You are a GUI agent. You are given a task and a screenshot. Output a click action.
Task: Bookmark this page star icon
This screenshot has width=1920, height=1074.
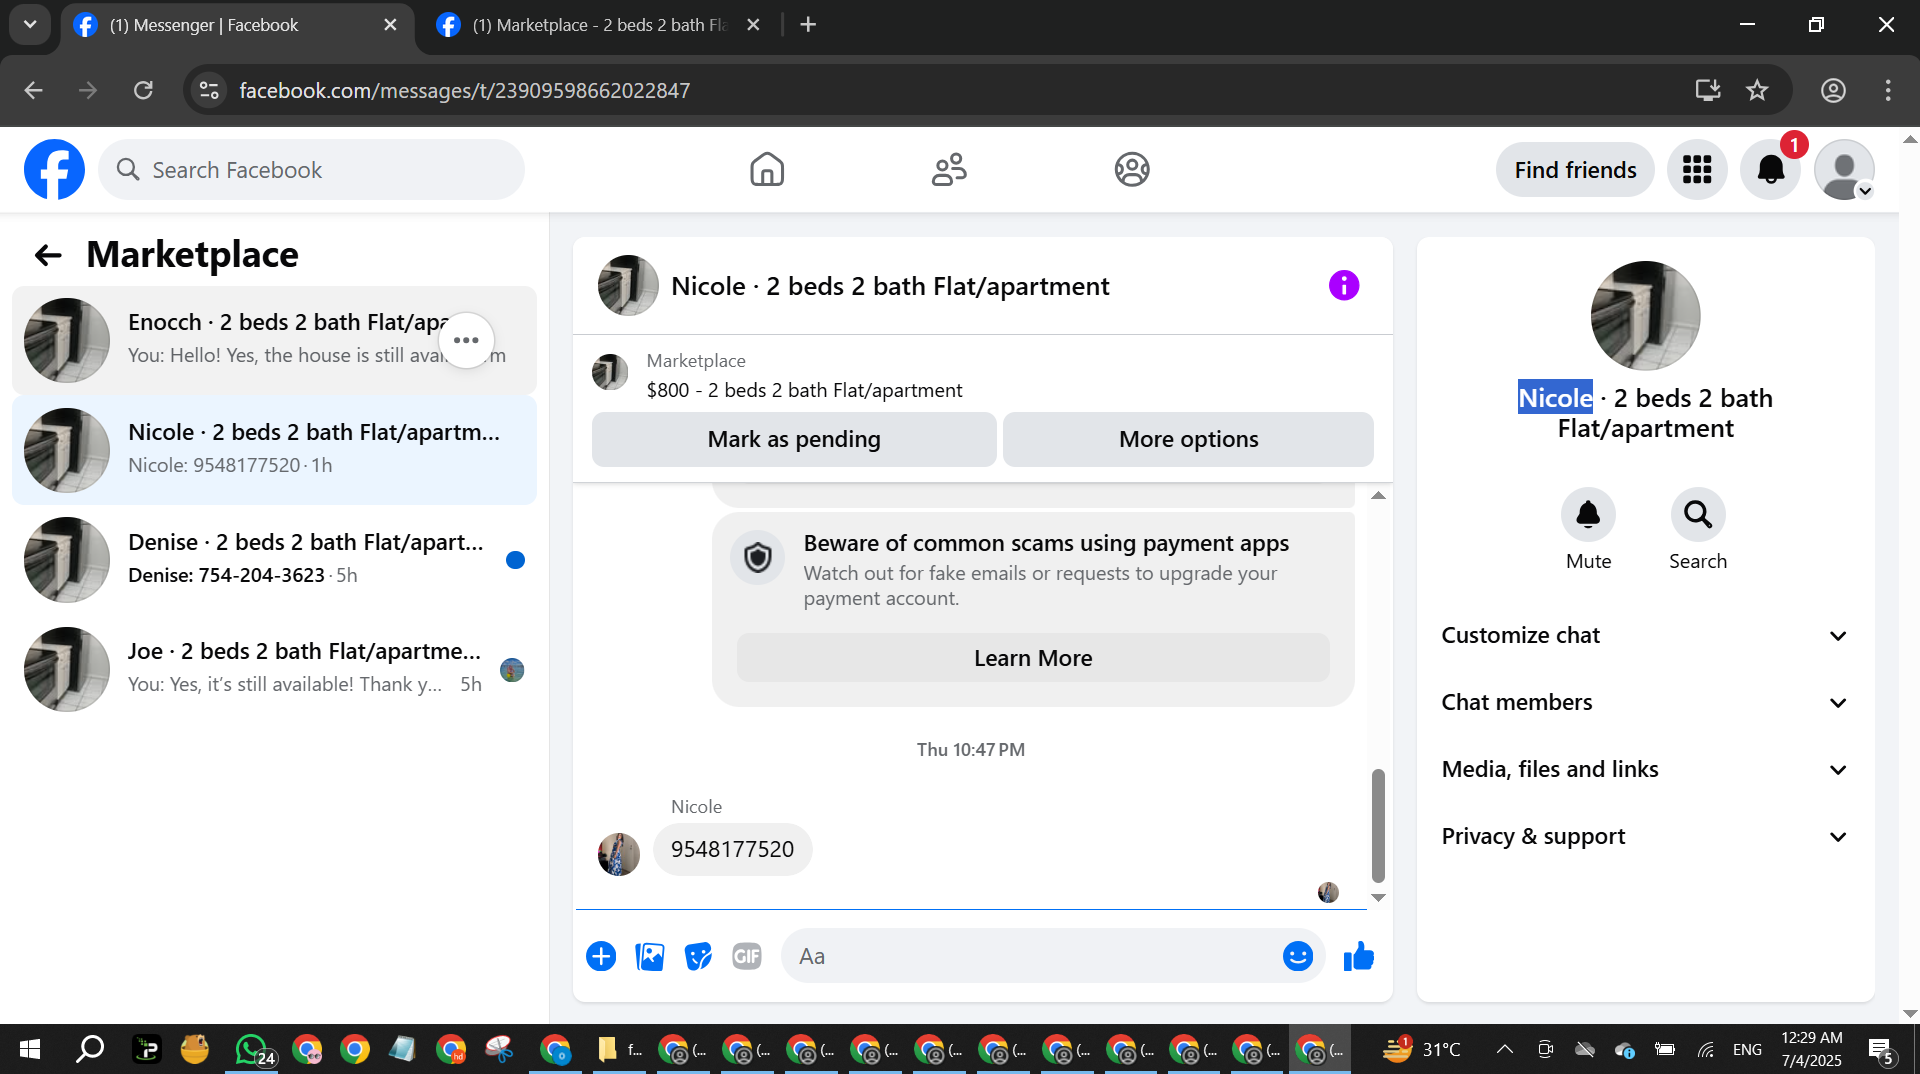(x=1757, y=91)
